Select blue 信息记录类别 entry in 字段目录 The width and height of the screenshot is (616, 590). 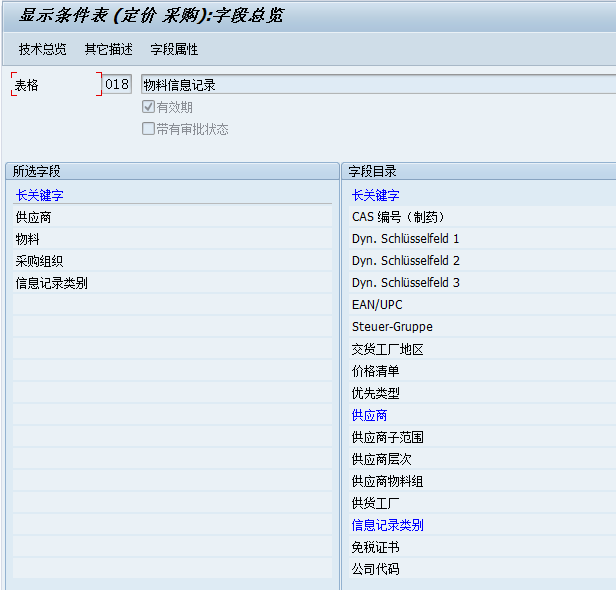(x=482, y=525)
